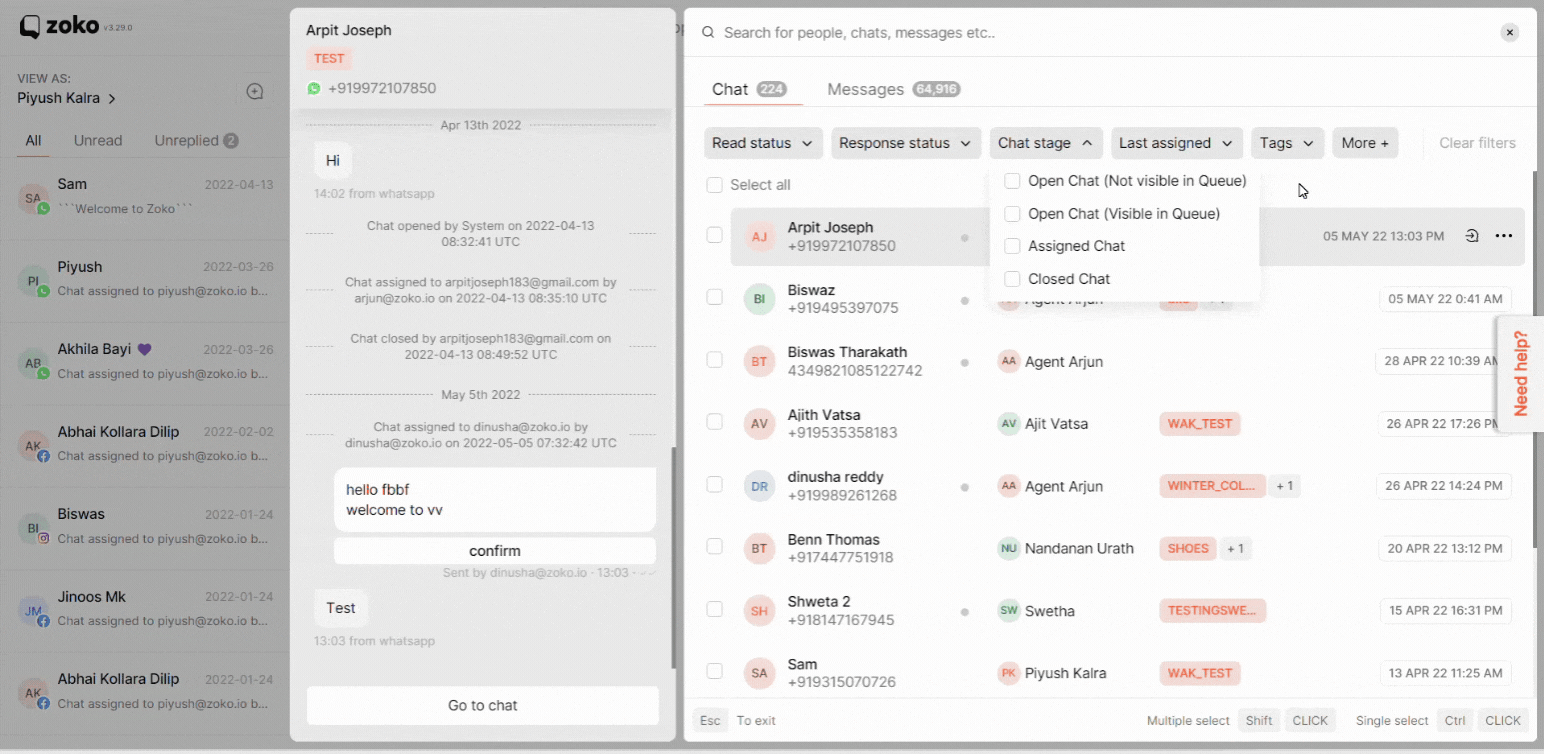Click Instagram badge on Biswas sidebar avatar
Screen dimensions: 1544x754
43,538
